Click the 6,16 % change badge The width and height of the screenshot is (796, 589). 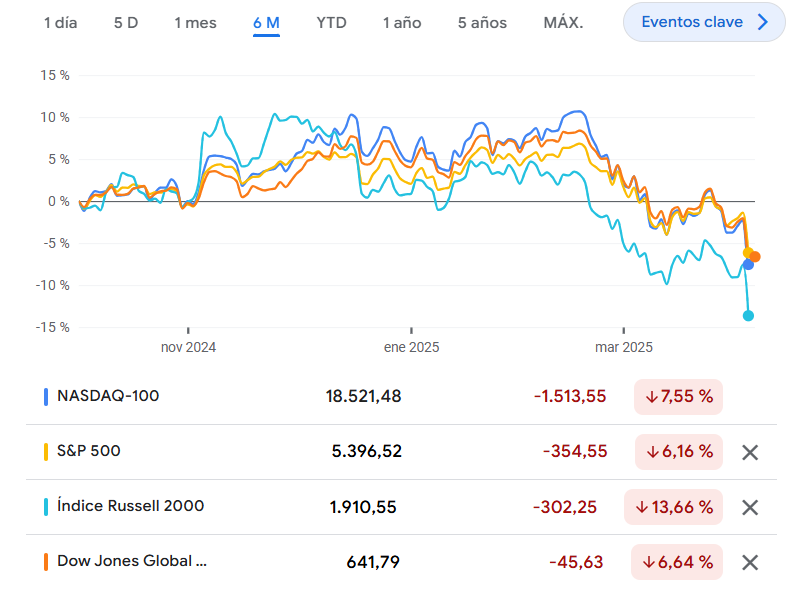click(x=679, y=452)
